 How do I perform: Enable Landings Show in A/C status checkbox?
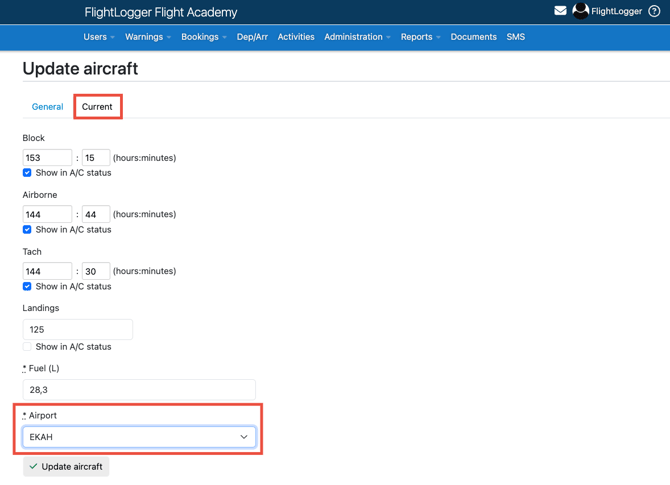pos(28,347)
